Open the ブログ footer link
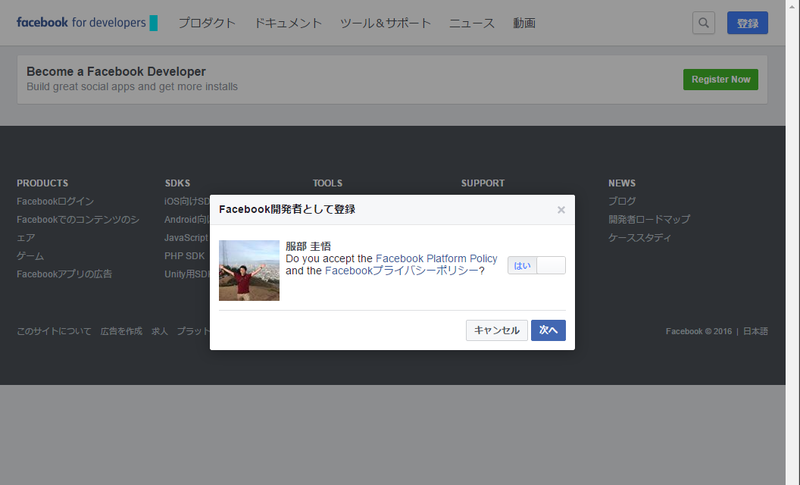800x485 pixels. pos(622,201)
